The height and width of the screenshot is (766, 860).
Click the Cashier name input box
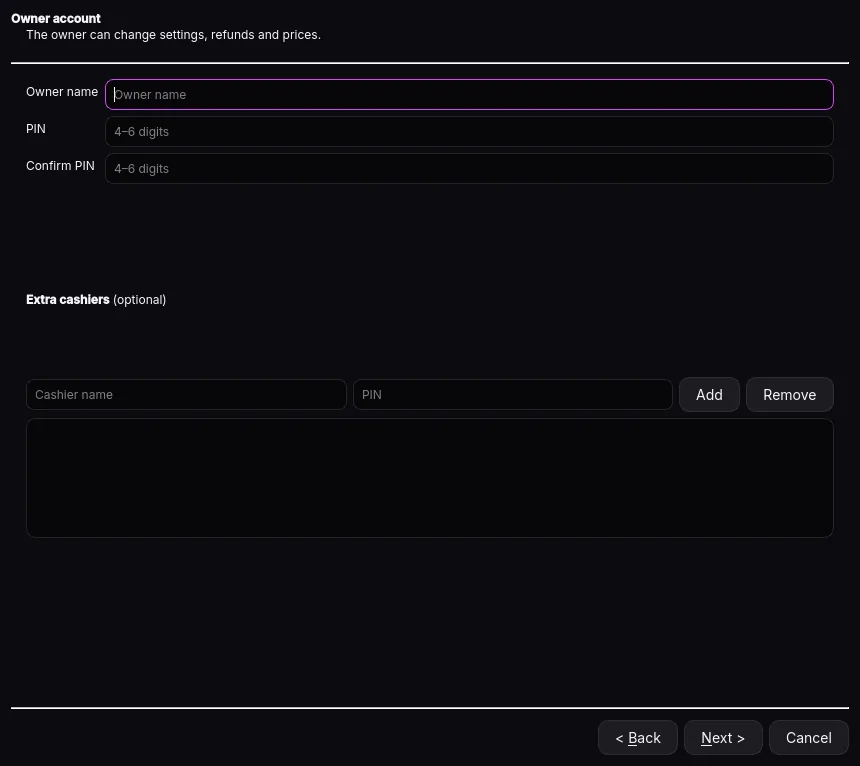tap(186, 394)
